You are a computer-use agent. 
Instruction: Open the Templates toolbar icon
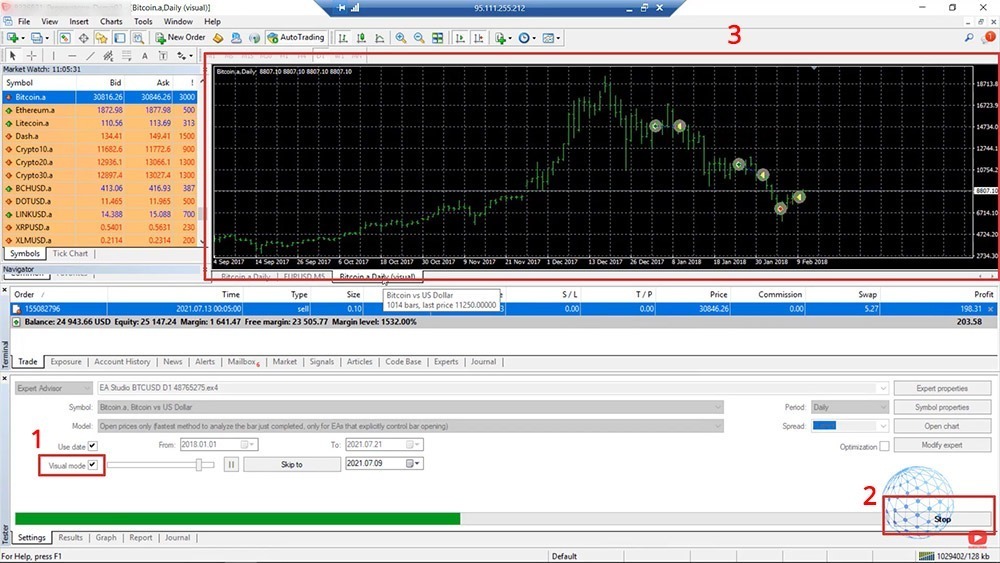click(550, 38)
